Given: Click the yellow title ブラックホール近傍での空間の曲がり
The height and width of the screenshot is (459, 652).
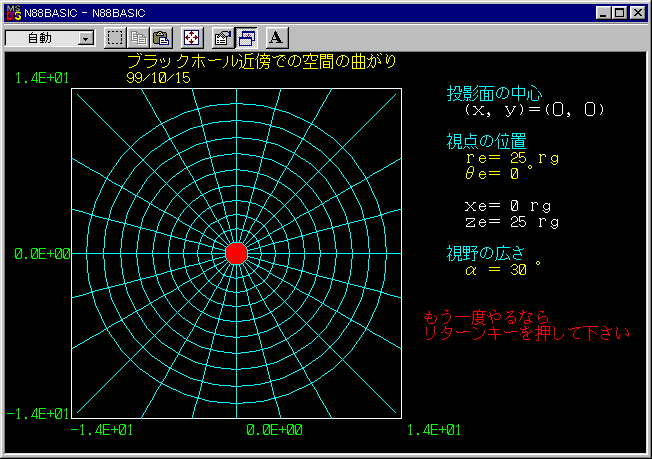Looking at the screenshot, I should [261, 62].
